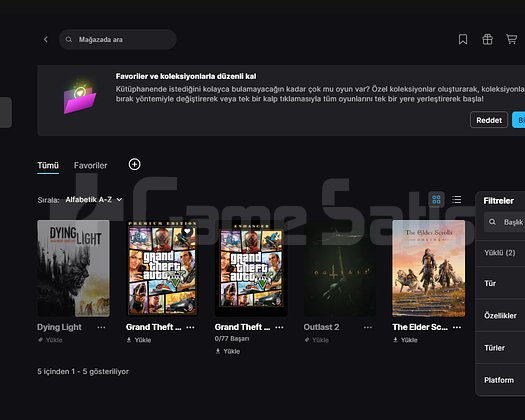Click the filter title search magnifier icon
This screenshot has height=420, width=525.
click(x=492, y=222)
